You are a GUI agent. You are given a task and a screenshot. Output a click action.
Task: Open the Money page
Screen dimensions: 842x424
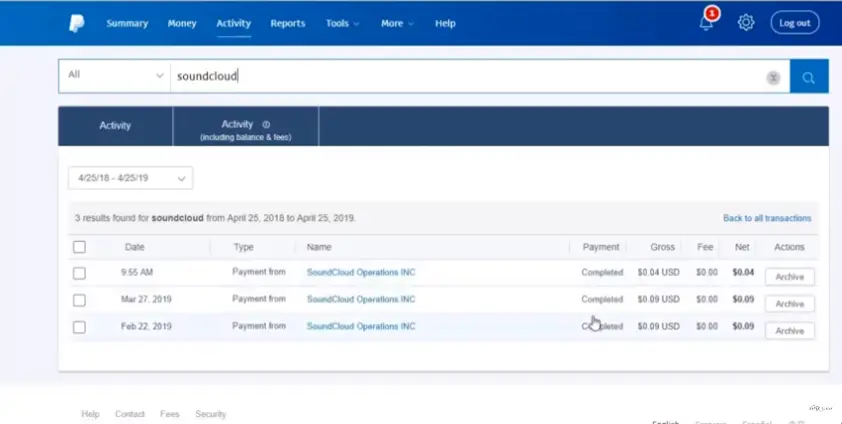[182, 24]
